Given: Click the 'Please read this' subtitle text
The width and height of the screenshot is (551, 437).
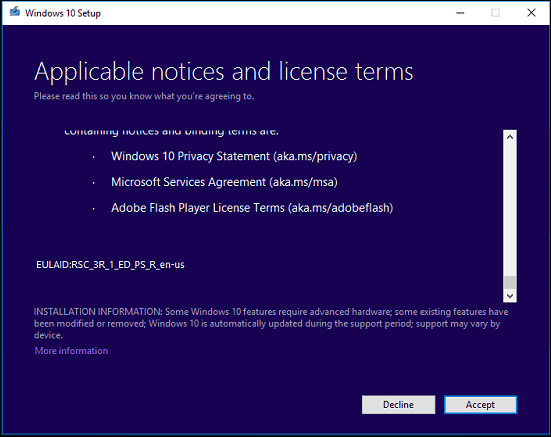Looking at the screenshot, I should (x=144, y=96).
